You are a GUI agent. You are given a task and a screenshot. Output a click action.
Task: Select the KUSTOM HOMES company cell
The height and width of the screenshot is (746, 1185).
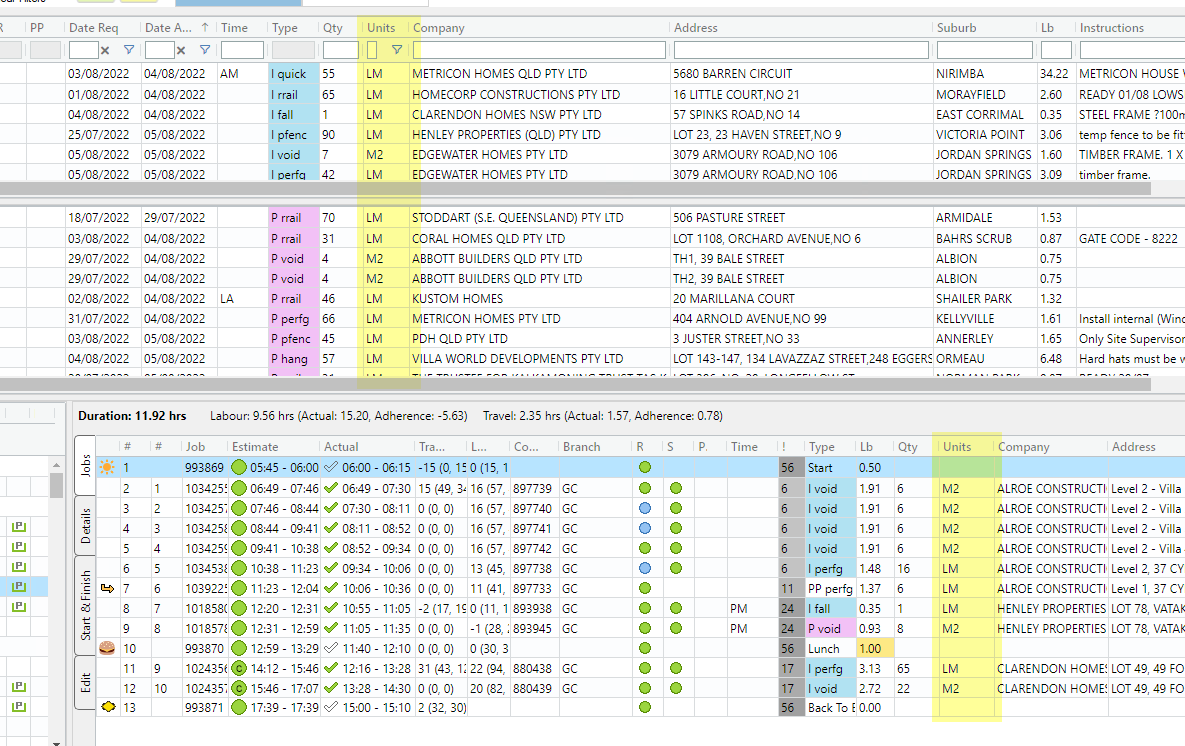tap(540, 299)
